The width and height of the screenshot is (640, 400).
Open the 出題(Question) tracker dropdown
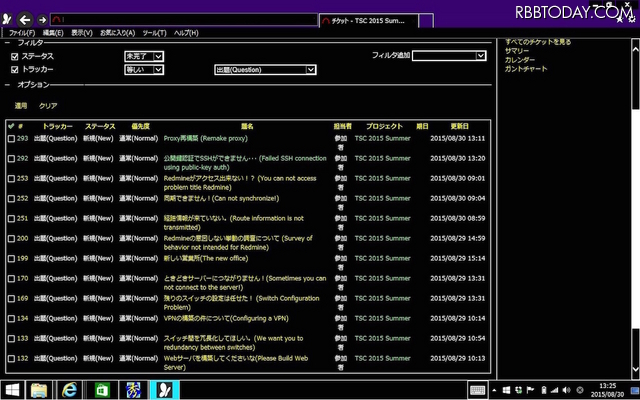pos(265,70)
